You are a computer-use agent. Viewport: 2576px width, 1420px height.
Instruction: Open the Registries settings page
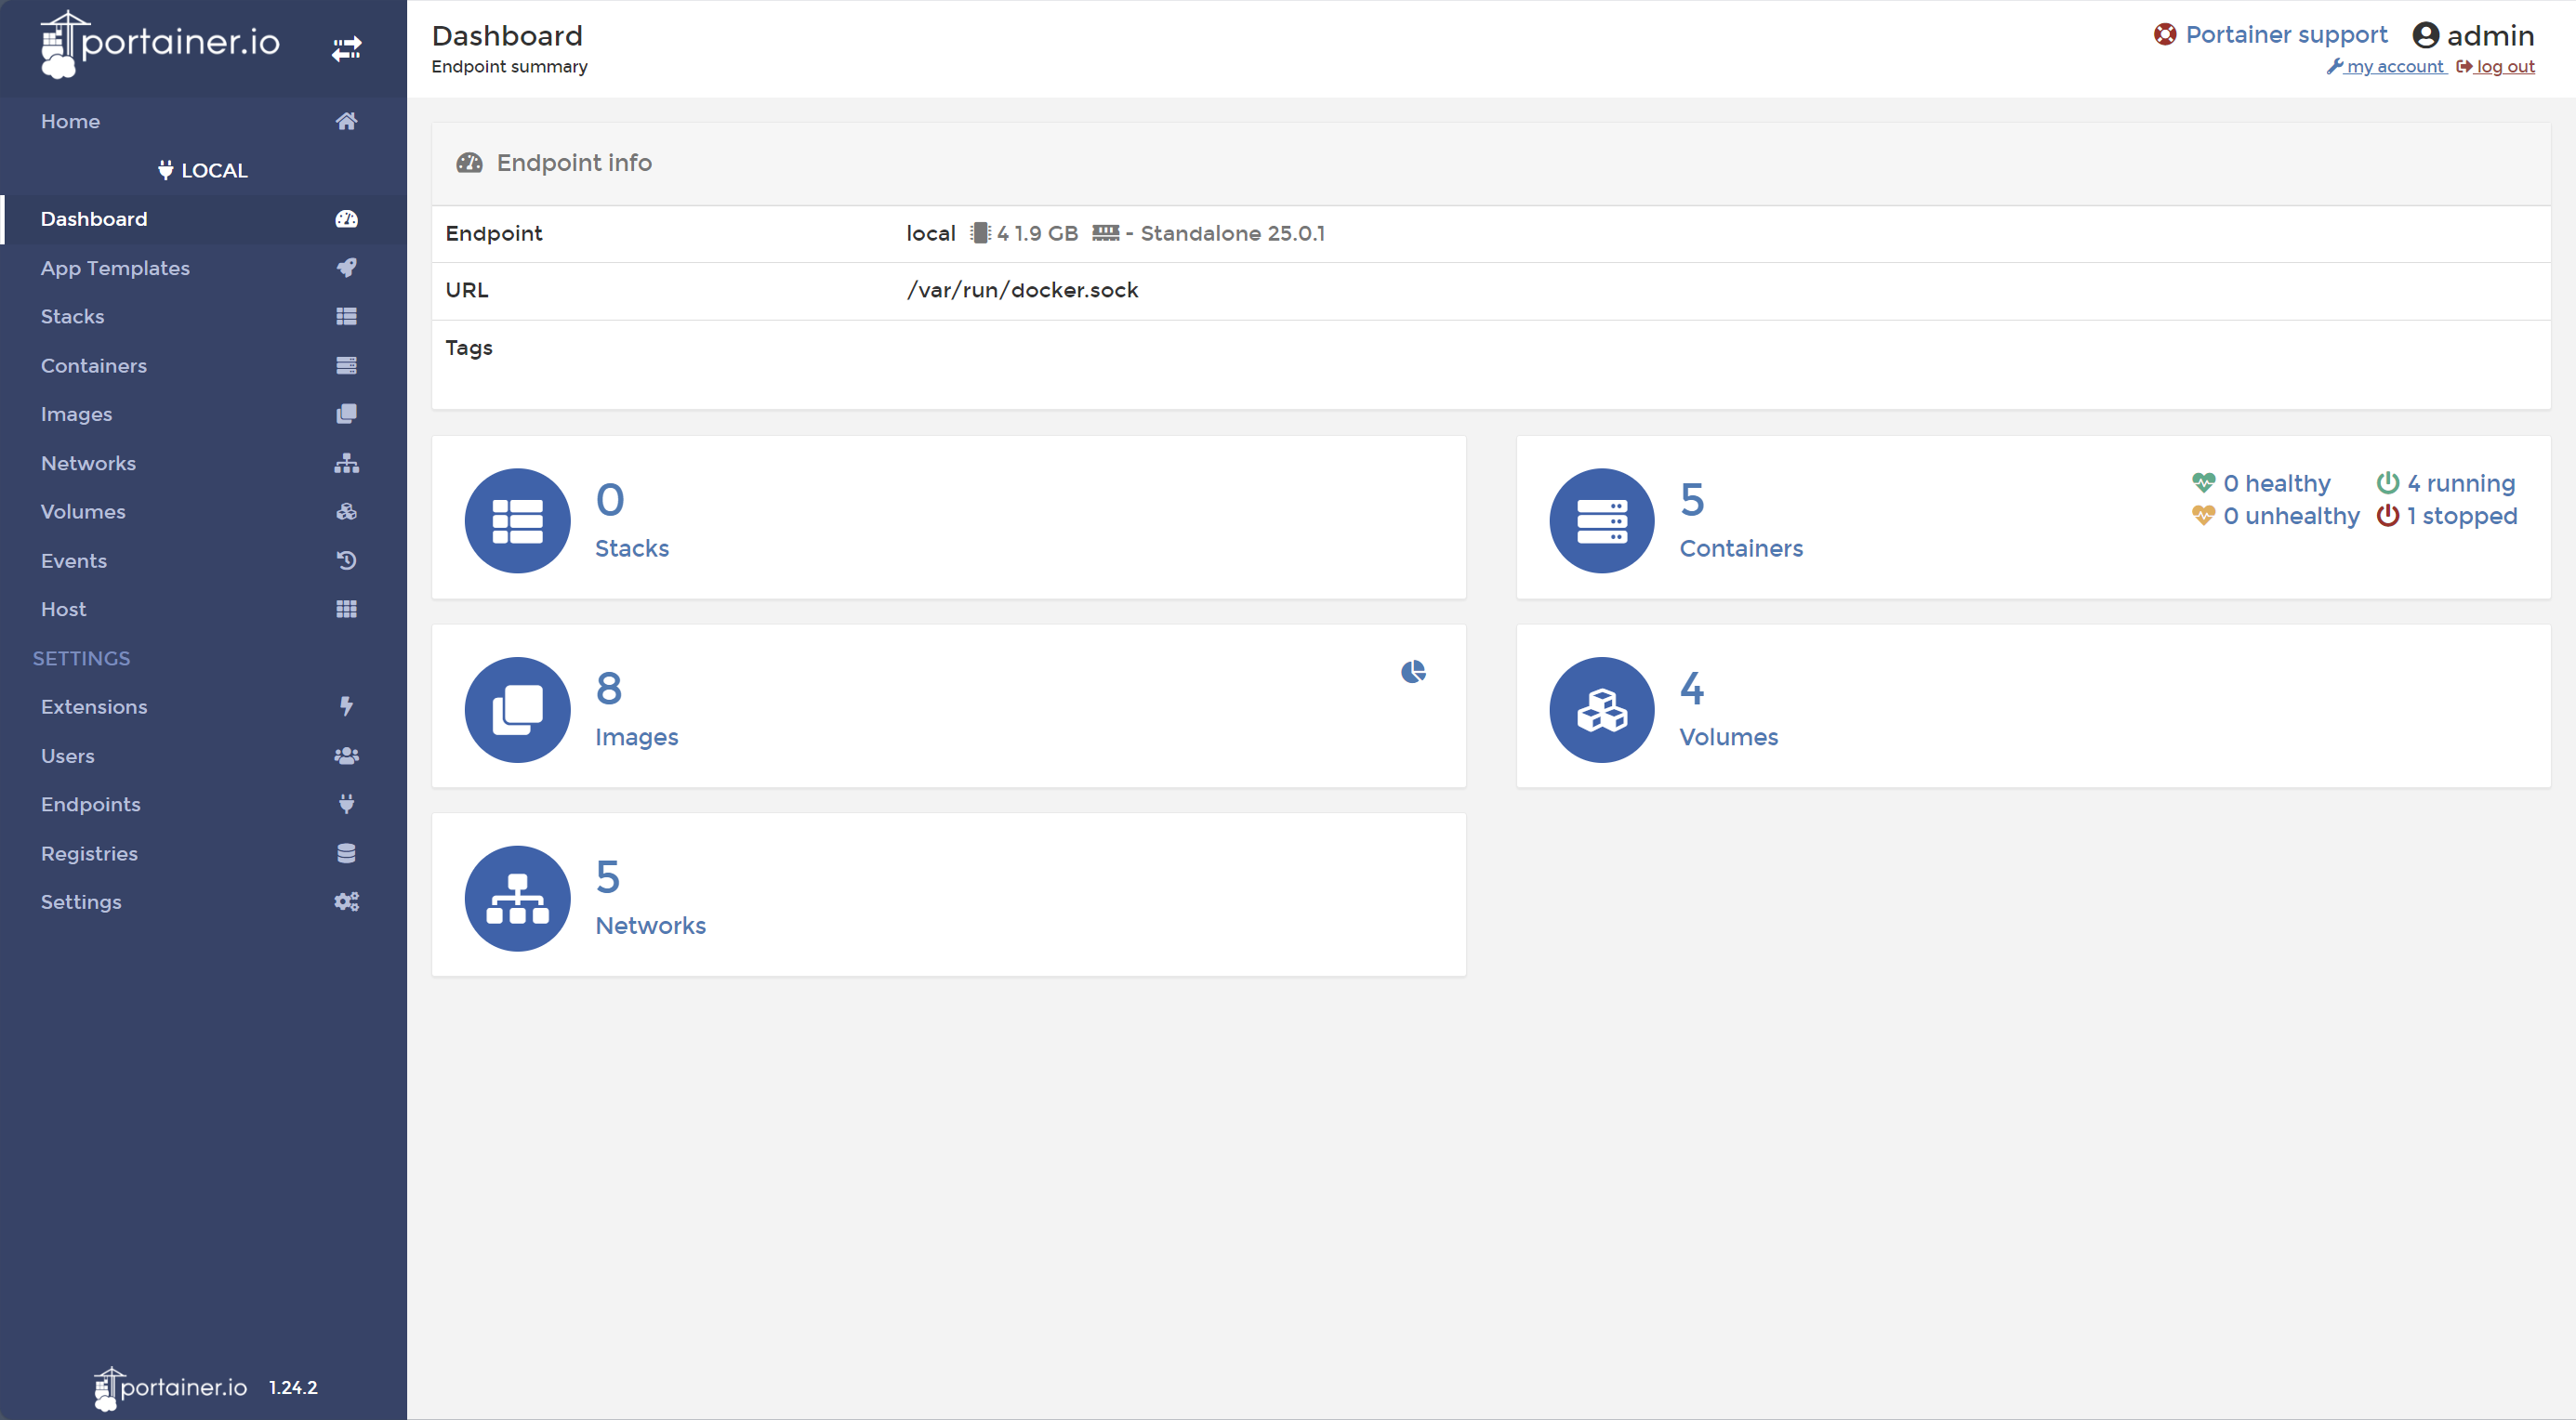(89, 853)
